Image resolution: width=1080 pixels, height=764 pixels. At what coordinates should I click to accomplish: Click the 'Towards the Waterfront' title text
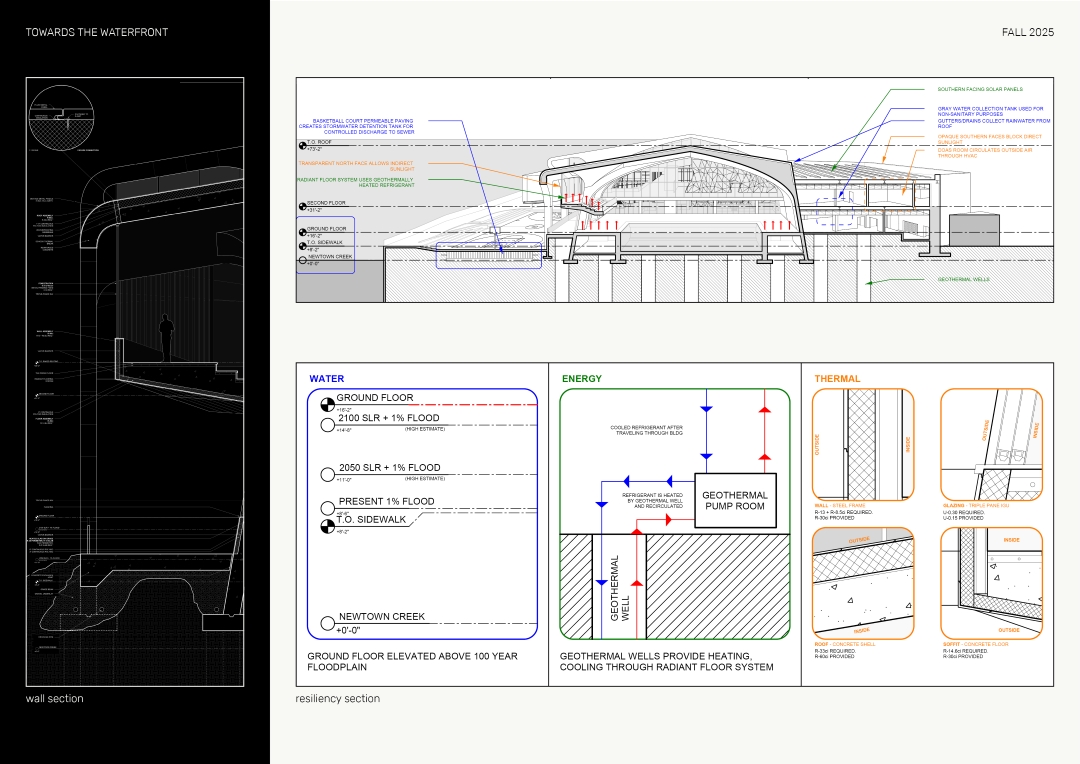pyautogui.click(x=97, y=32)
